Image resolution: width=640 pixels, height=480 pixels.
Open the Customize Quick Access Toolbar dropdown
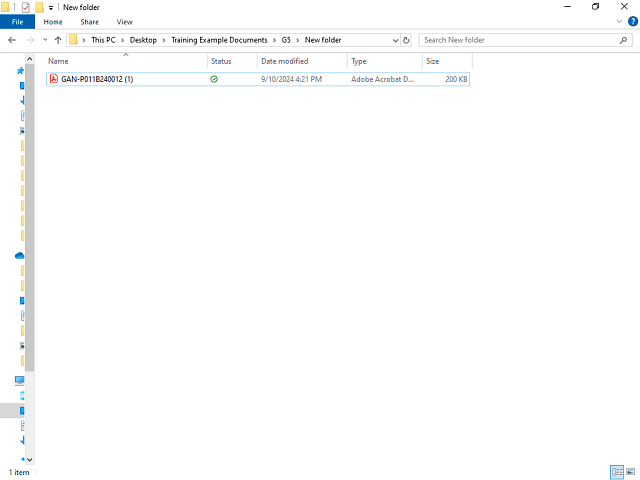click(x=51, y=7)
